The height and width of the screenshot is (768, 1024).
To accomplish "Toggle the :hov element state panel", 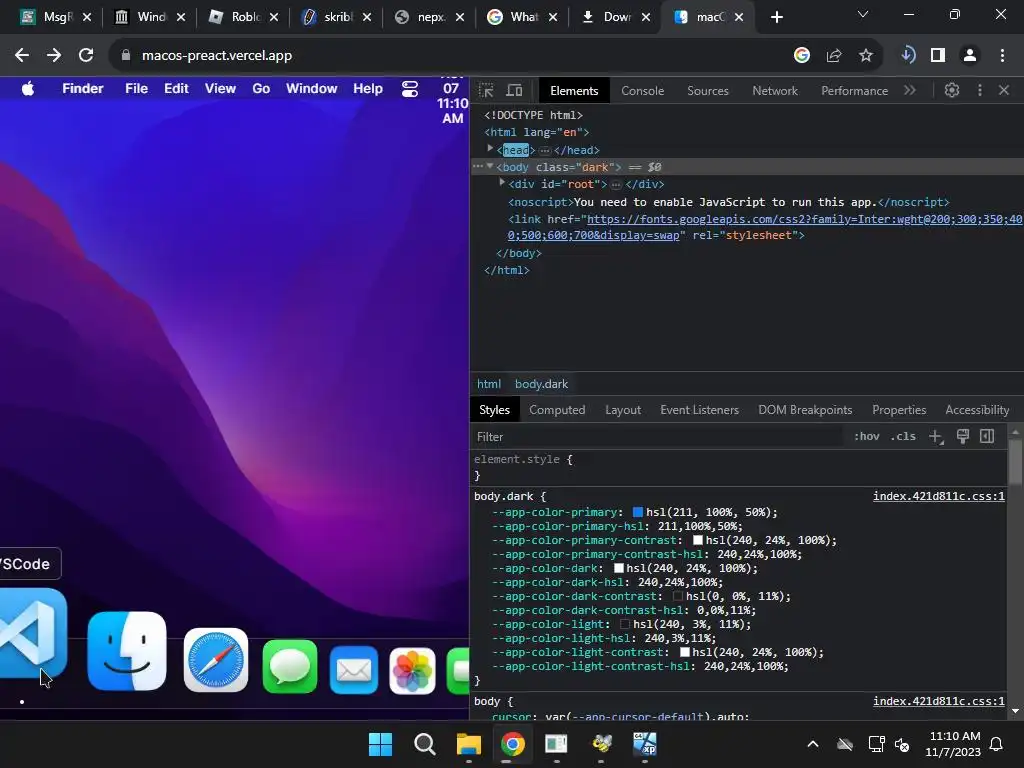I will (867, 436).
